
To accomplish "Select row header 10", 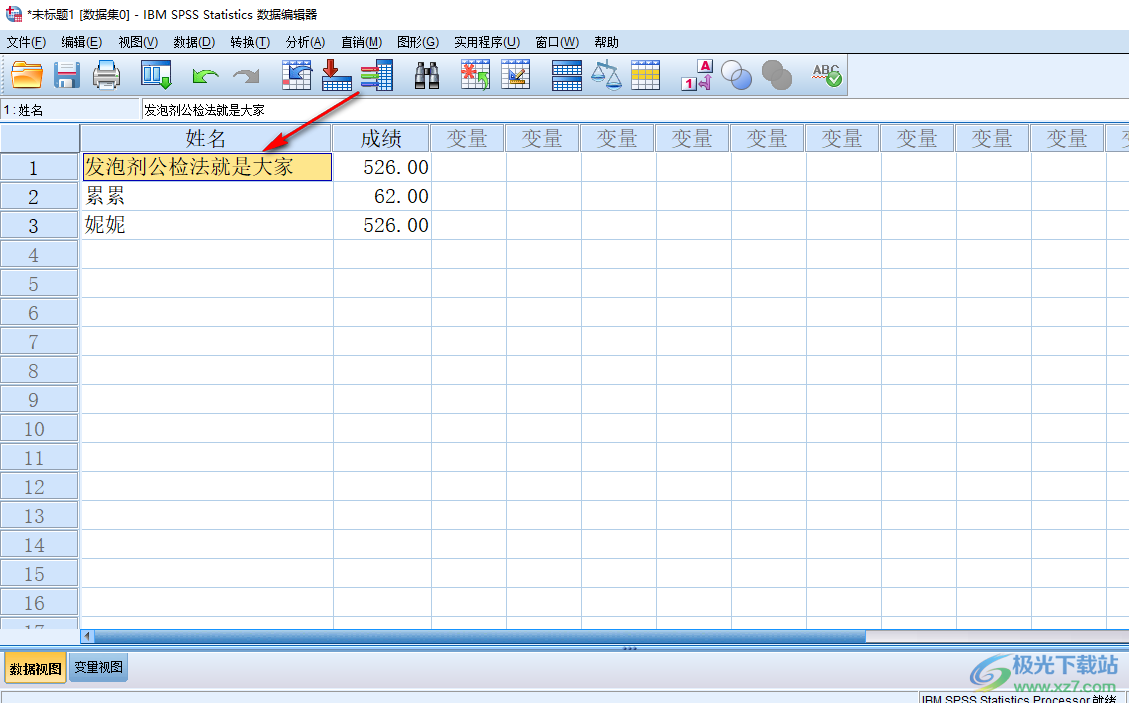I will (39, 429).
